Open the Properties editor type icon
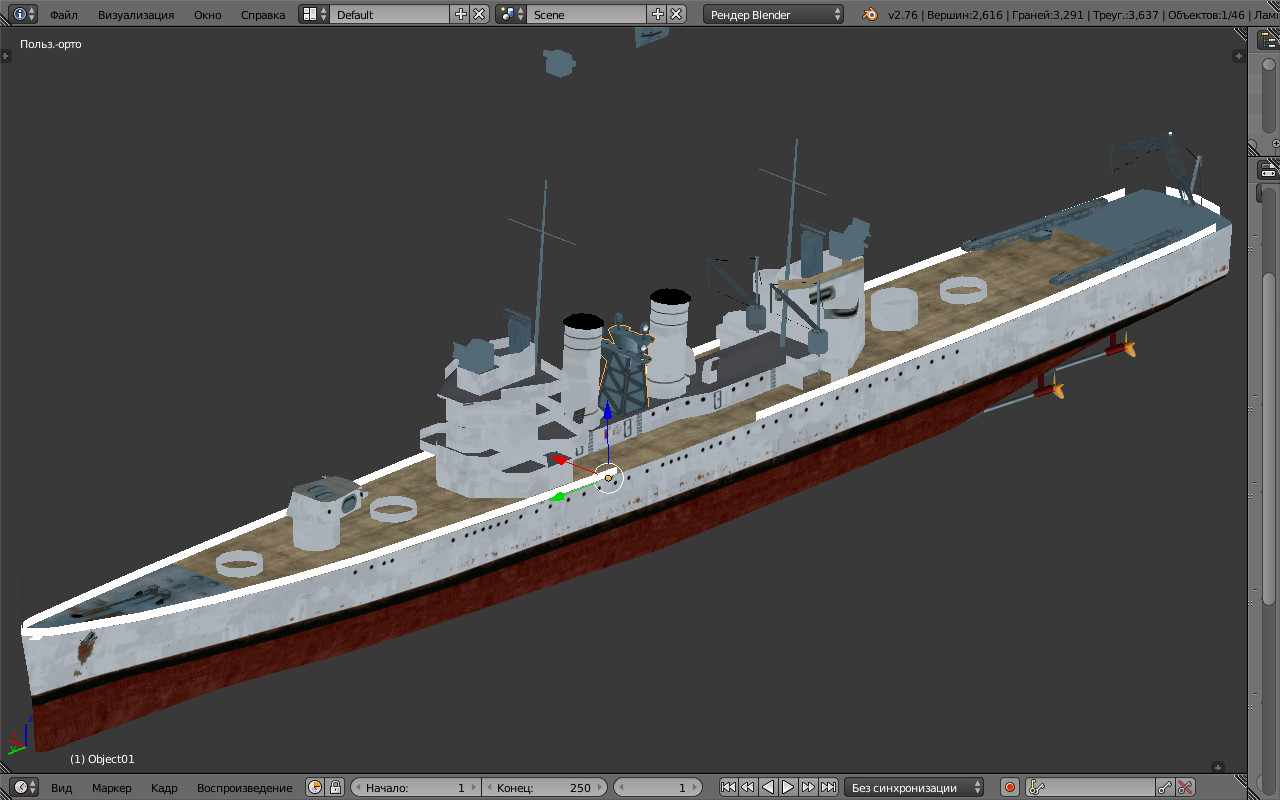This screenshot has height=800, width=1280. click(1267, 168)
